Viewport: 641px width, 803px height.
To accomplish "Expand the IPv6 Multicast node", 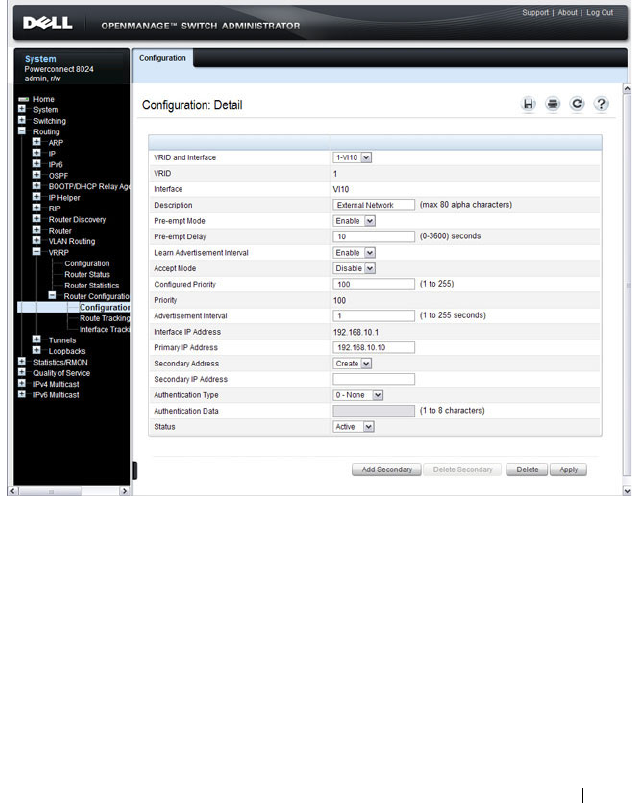I will [22, 394].
